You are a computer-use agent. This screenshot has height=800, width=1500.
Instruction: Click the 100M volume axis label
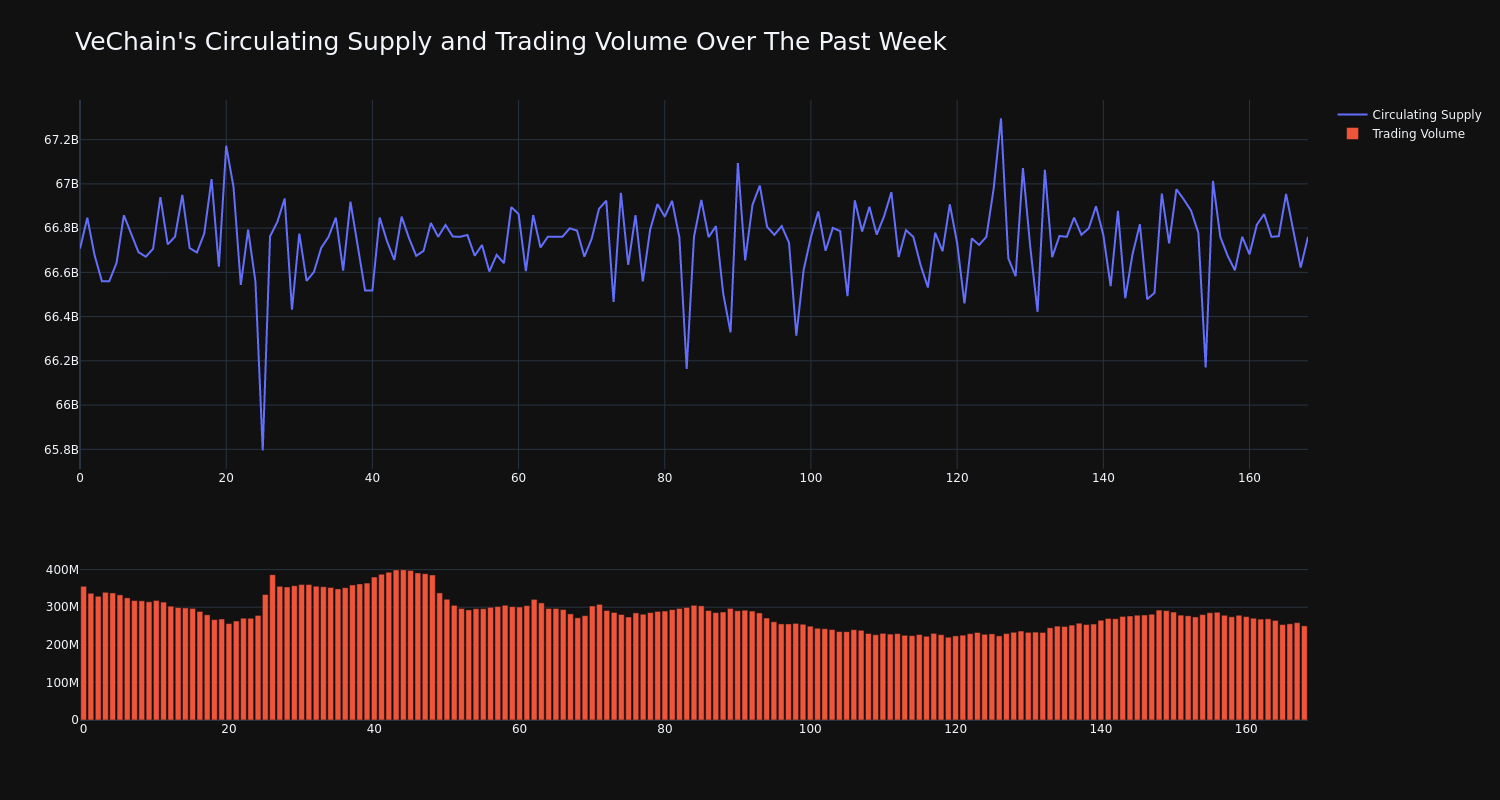[x=61, y=683]
